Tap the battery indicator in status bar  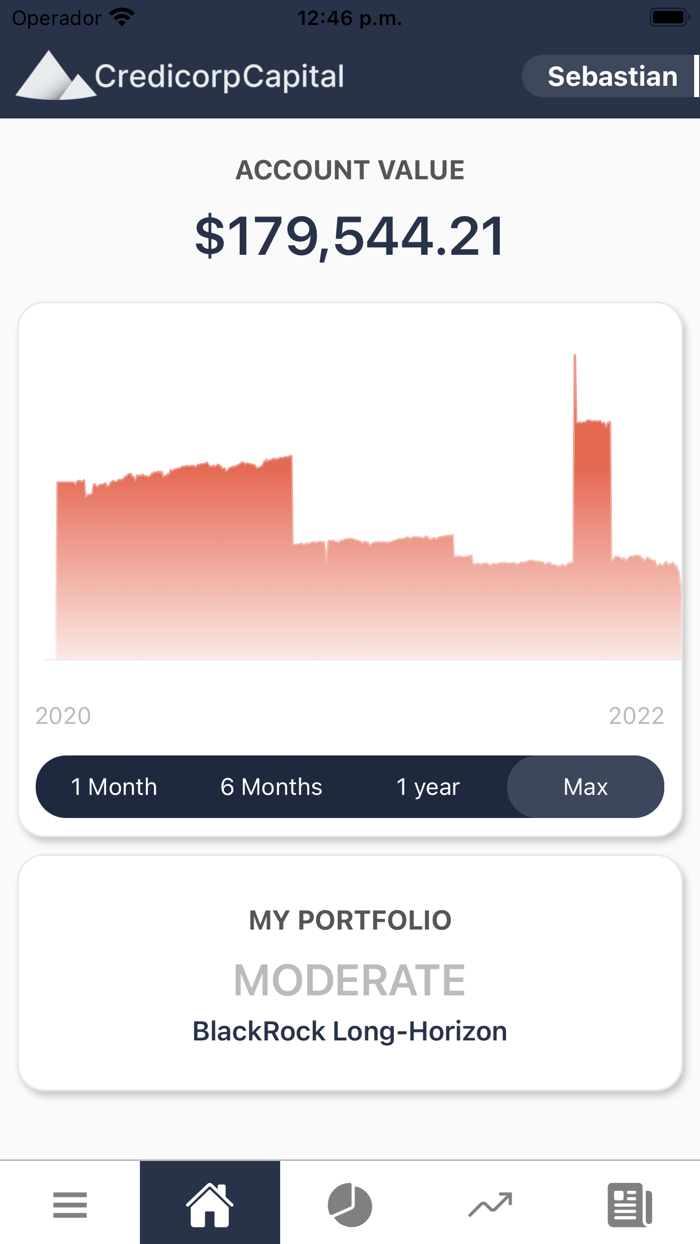click(x=665, y=16)
